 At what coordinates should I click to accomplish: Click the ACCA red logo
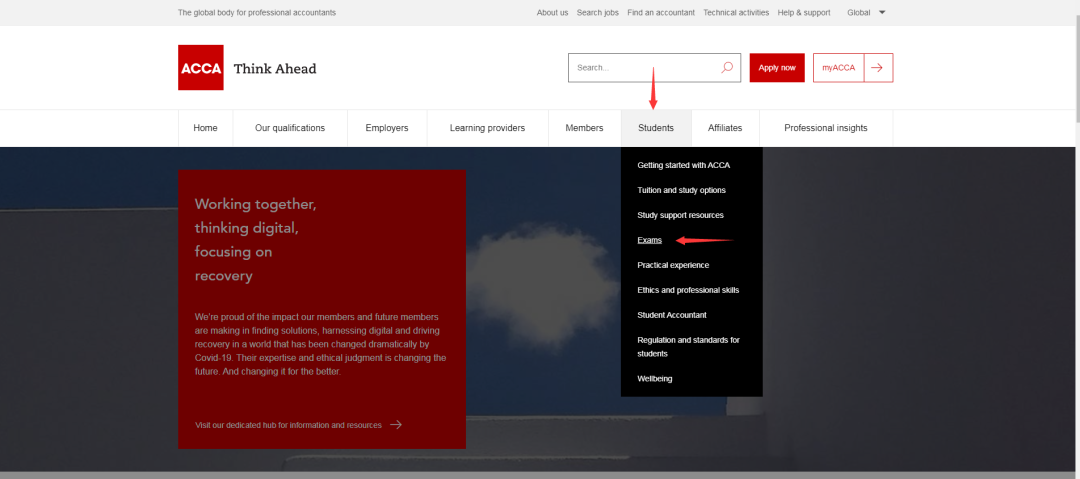coord(200,68)
